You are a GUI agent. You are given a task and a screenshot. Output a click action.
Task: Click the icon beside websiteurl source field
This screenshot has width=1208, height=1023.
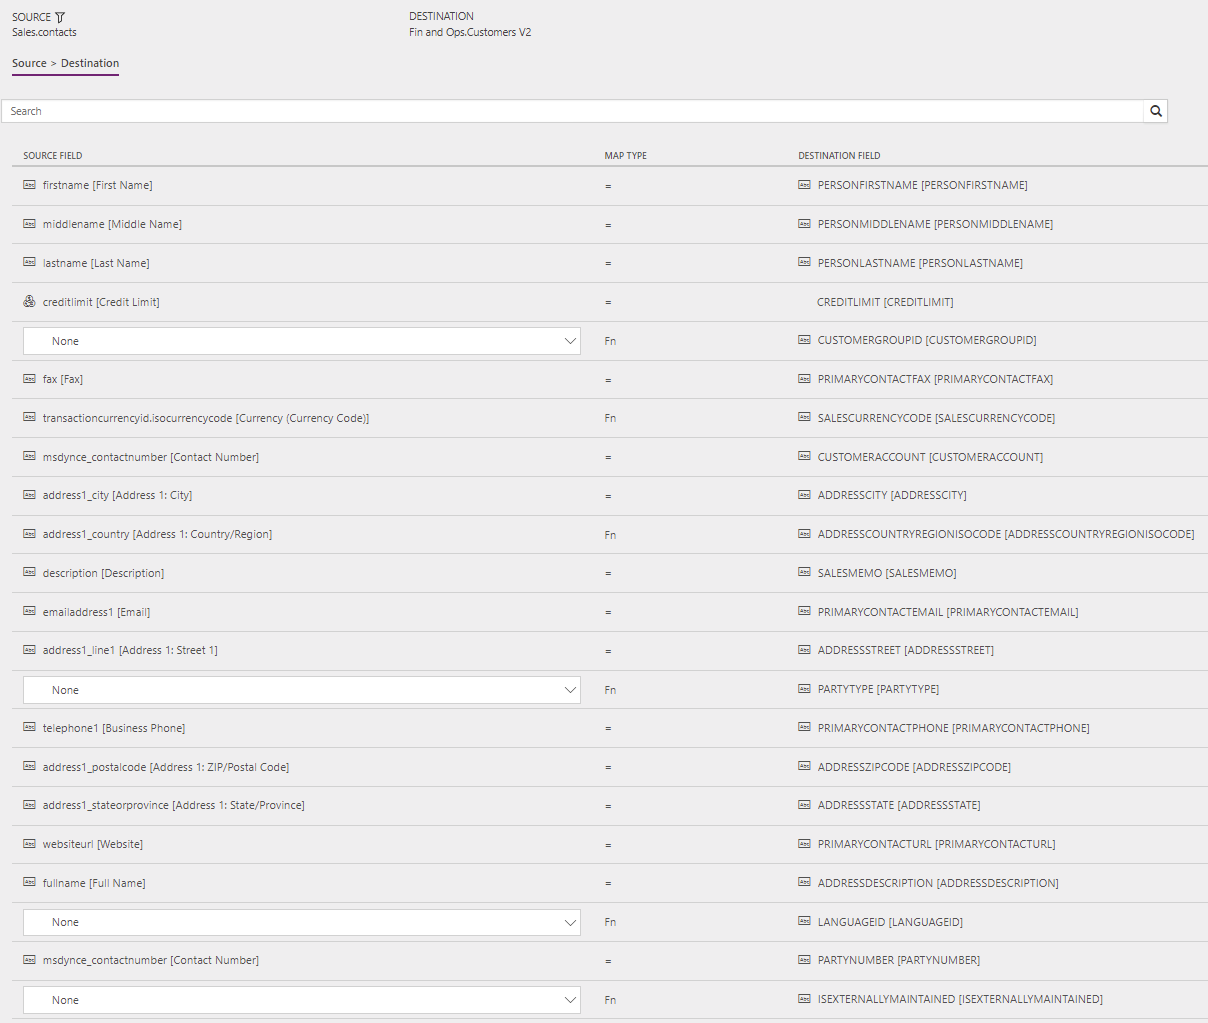coord(30,844)
